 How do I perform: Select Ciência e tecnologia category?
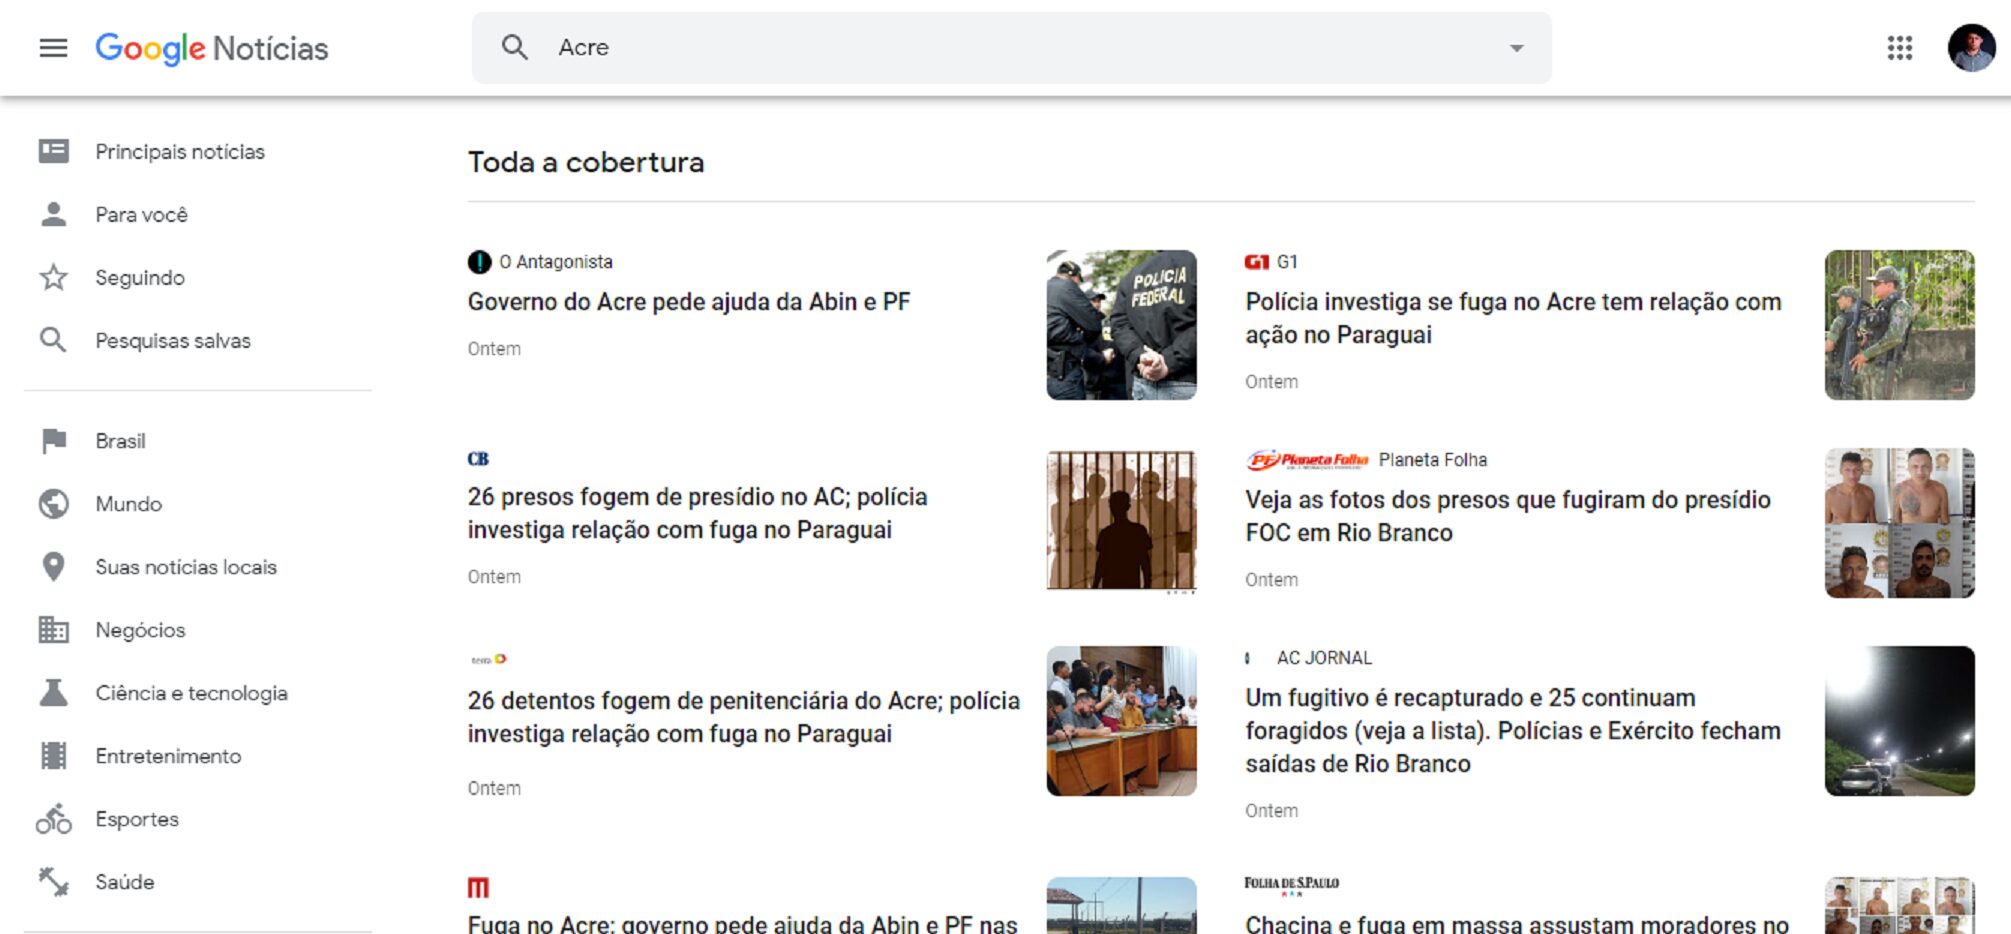(x=191, y=693)
